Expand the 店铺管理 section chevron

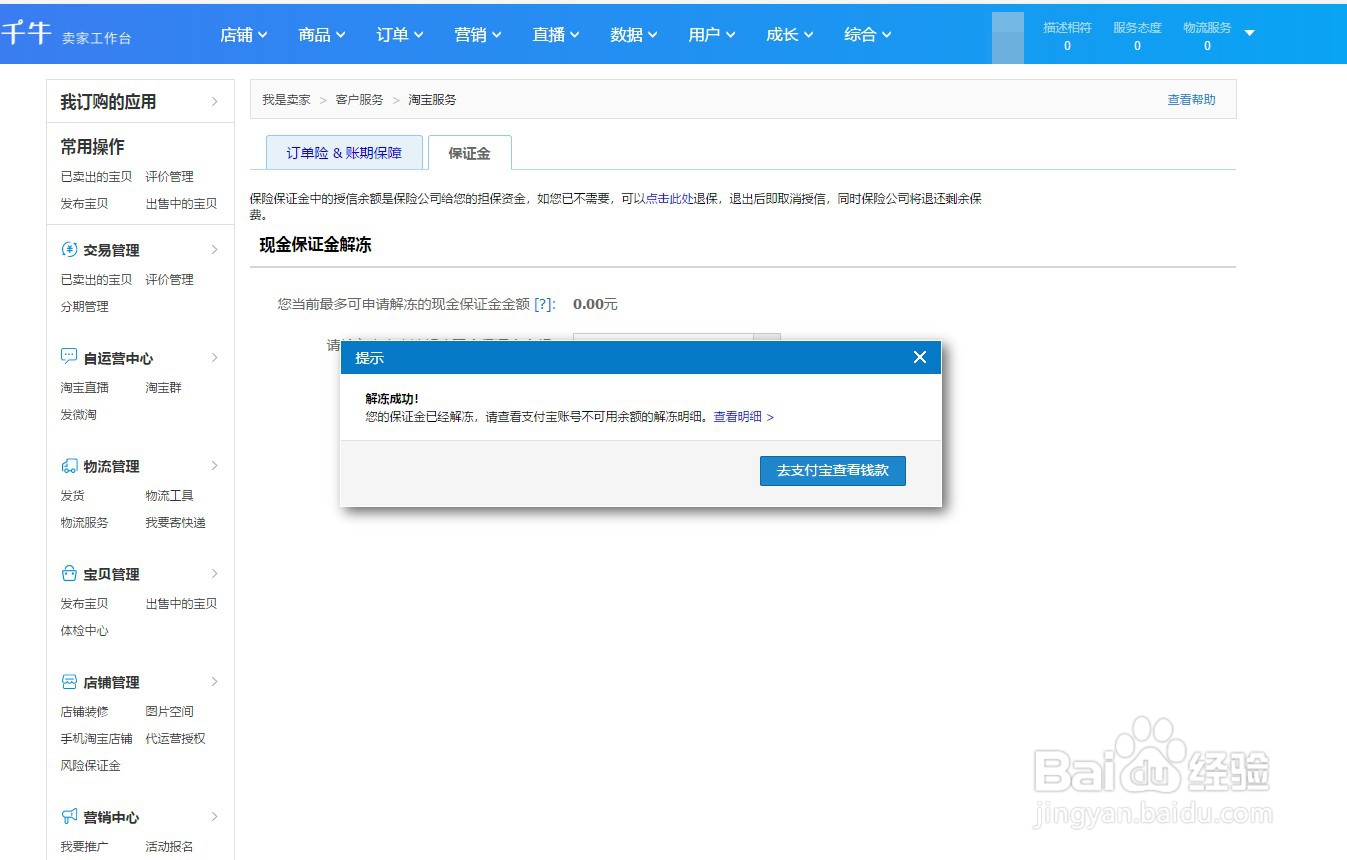pyautogui.click(x=214, y=682)
